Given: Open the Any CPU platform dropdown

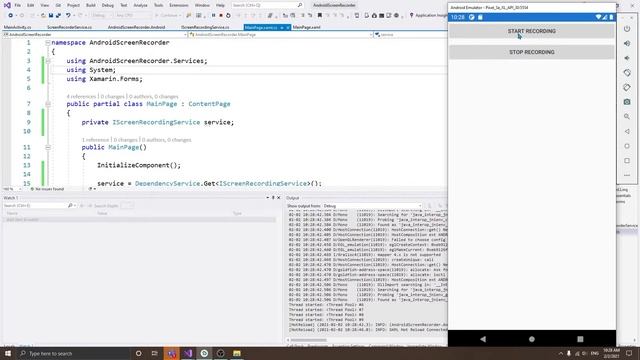Looking at the screenshot, I should click(x=133, y=16).
